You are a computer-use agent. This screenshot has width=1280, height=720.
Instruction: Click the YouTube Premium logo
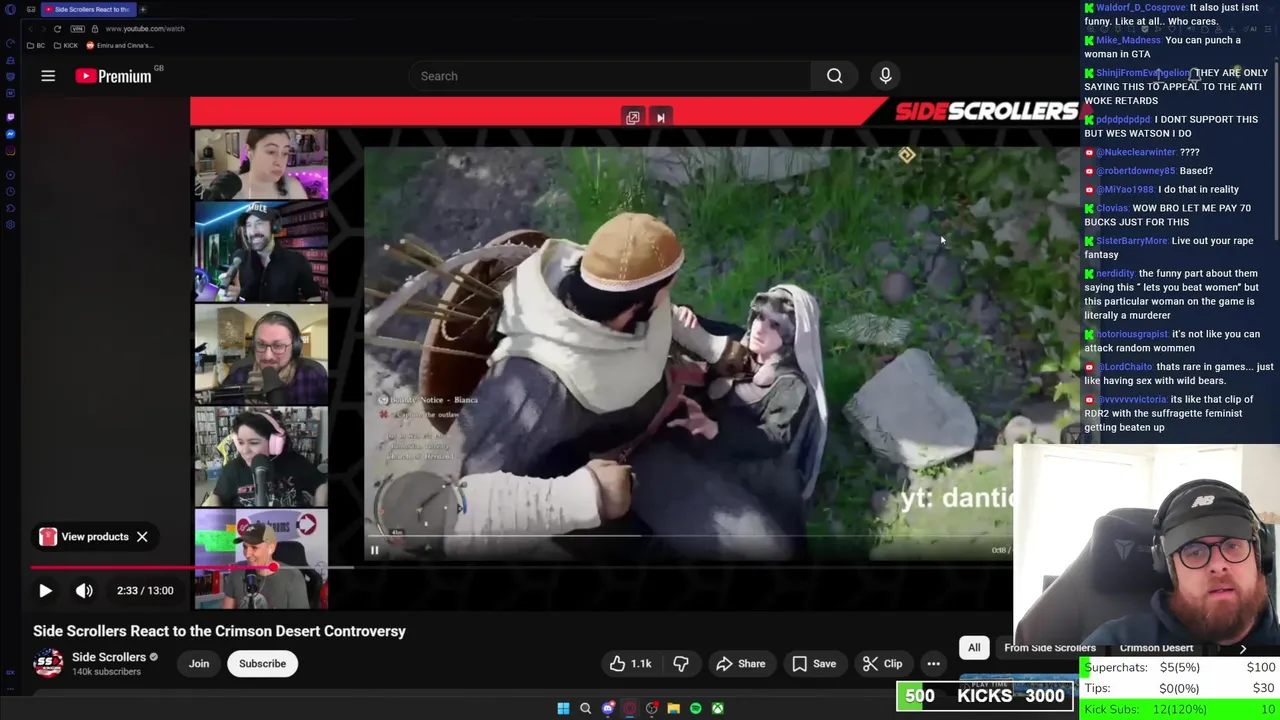coord(113,76)
